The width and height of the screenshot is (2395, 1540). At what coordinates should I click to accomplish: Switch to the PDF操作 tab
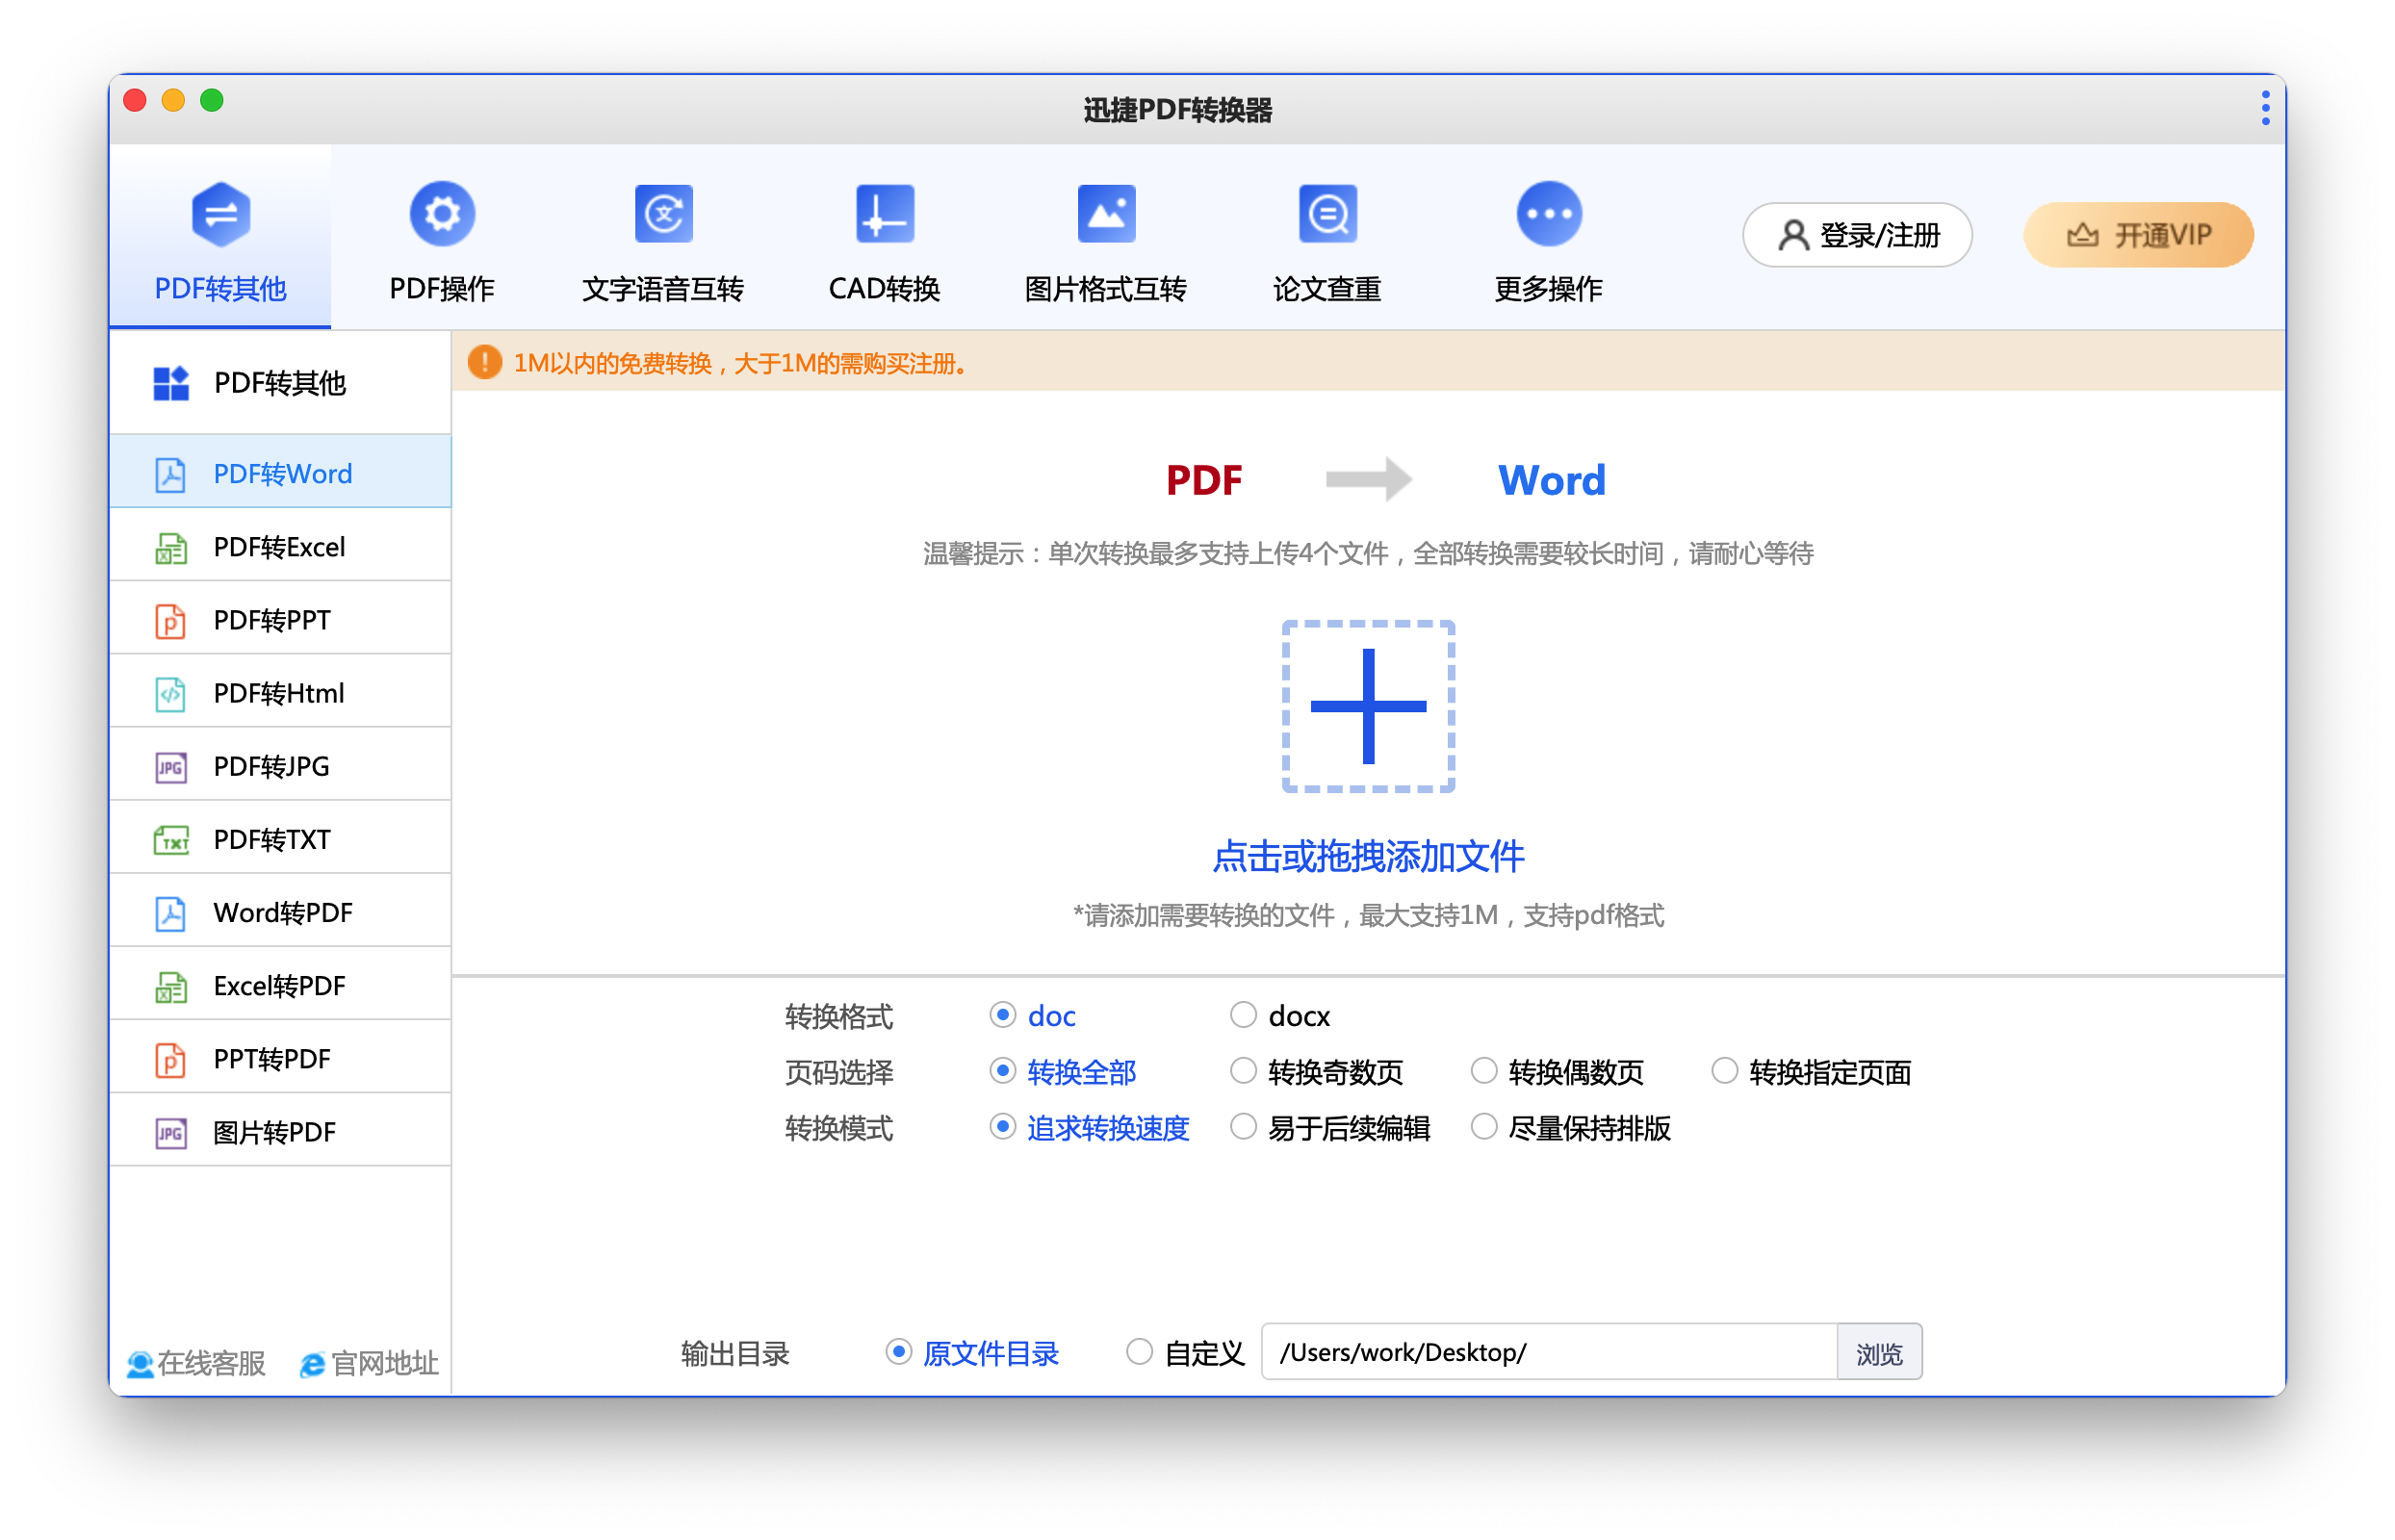[x=441, y=240]
